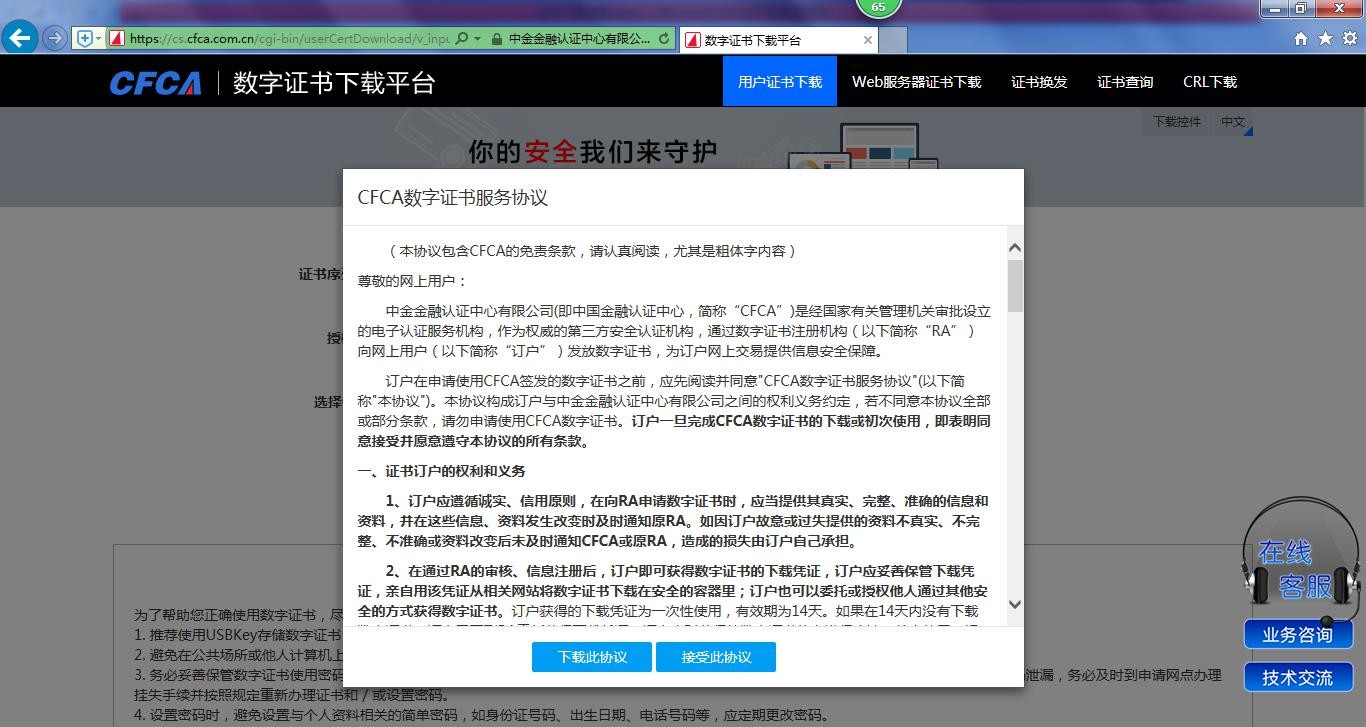
Task: Open Favorites star icon
Action: coord(1325,39)
